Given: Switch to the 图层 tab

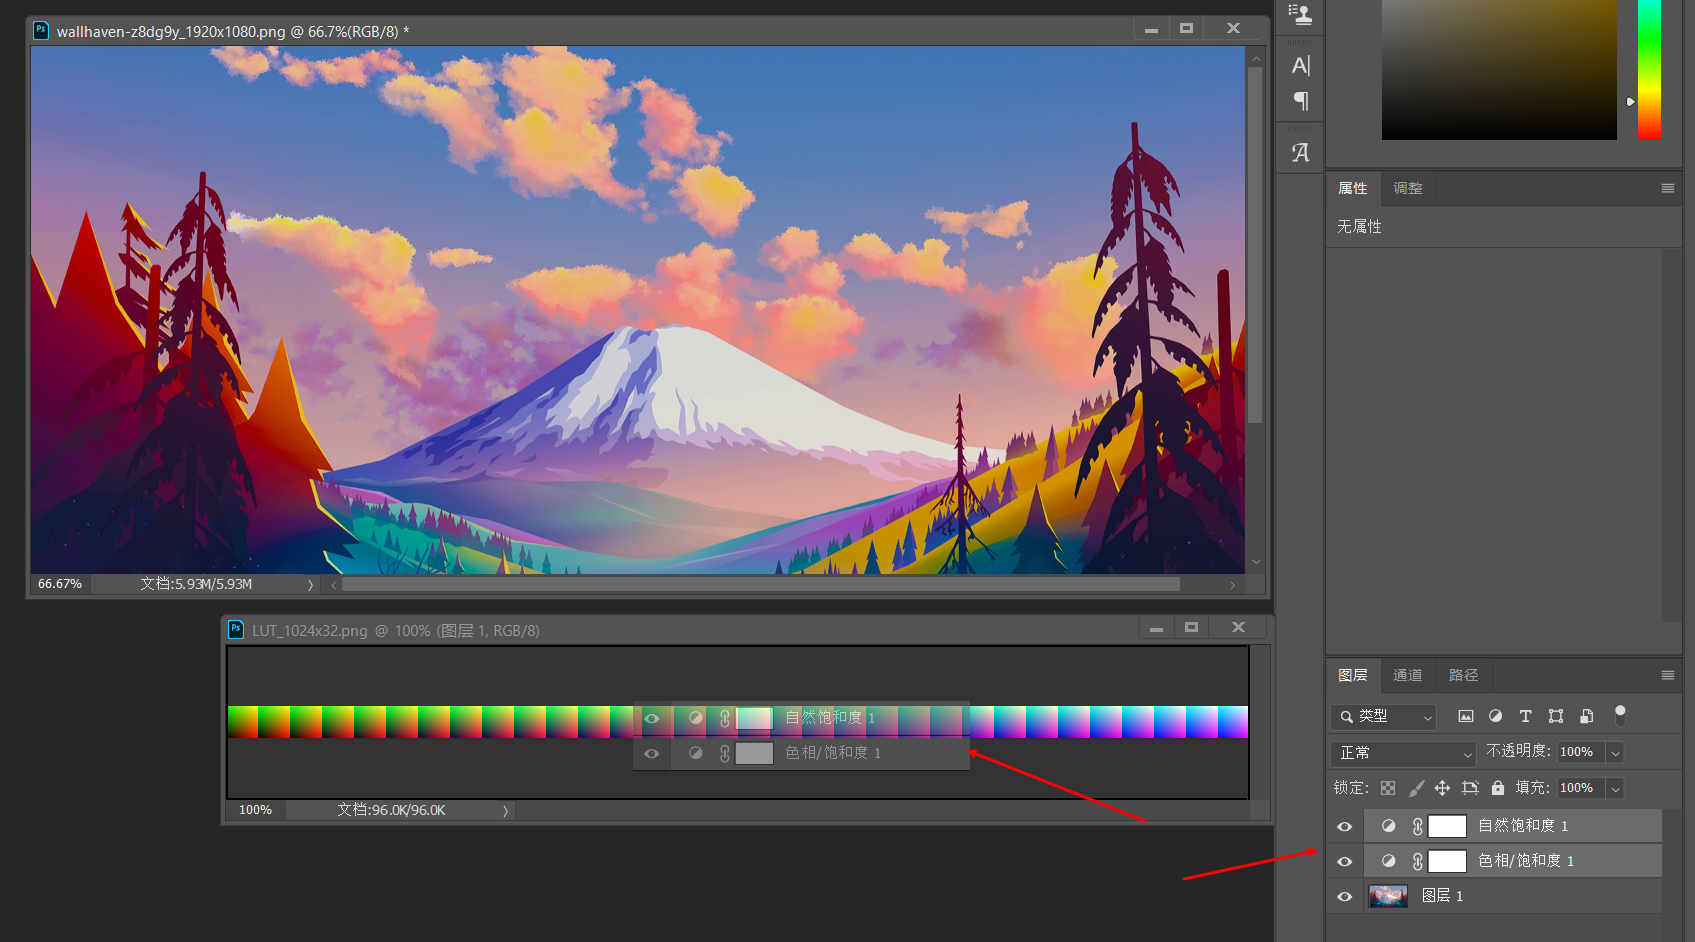Looking at the screenshot, I should point(1353,675).
